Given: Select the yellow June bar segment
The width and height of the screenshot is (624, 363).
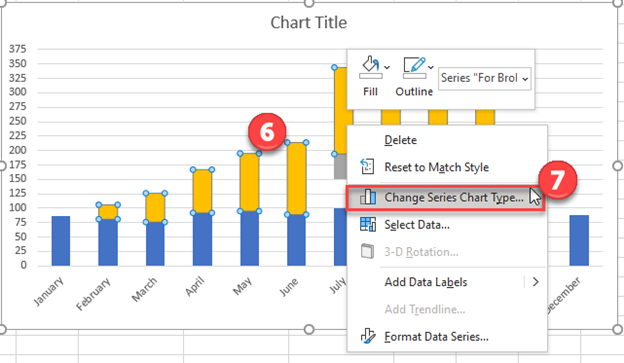Looking at the screenshot, I should tap(296, 178).
